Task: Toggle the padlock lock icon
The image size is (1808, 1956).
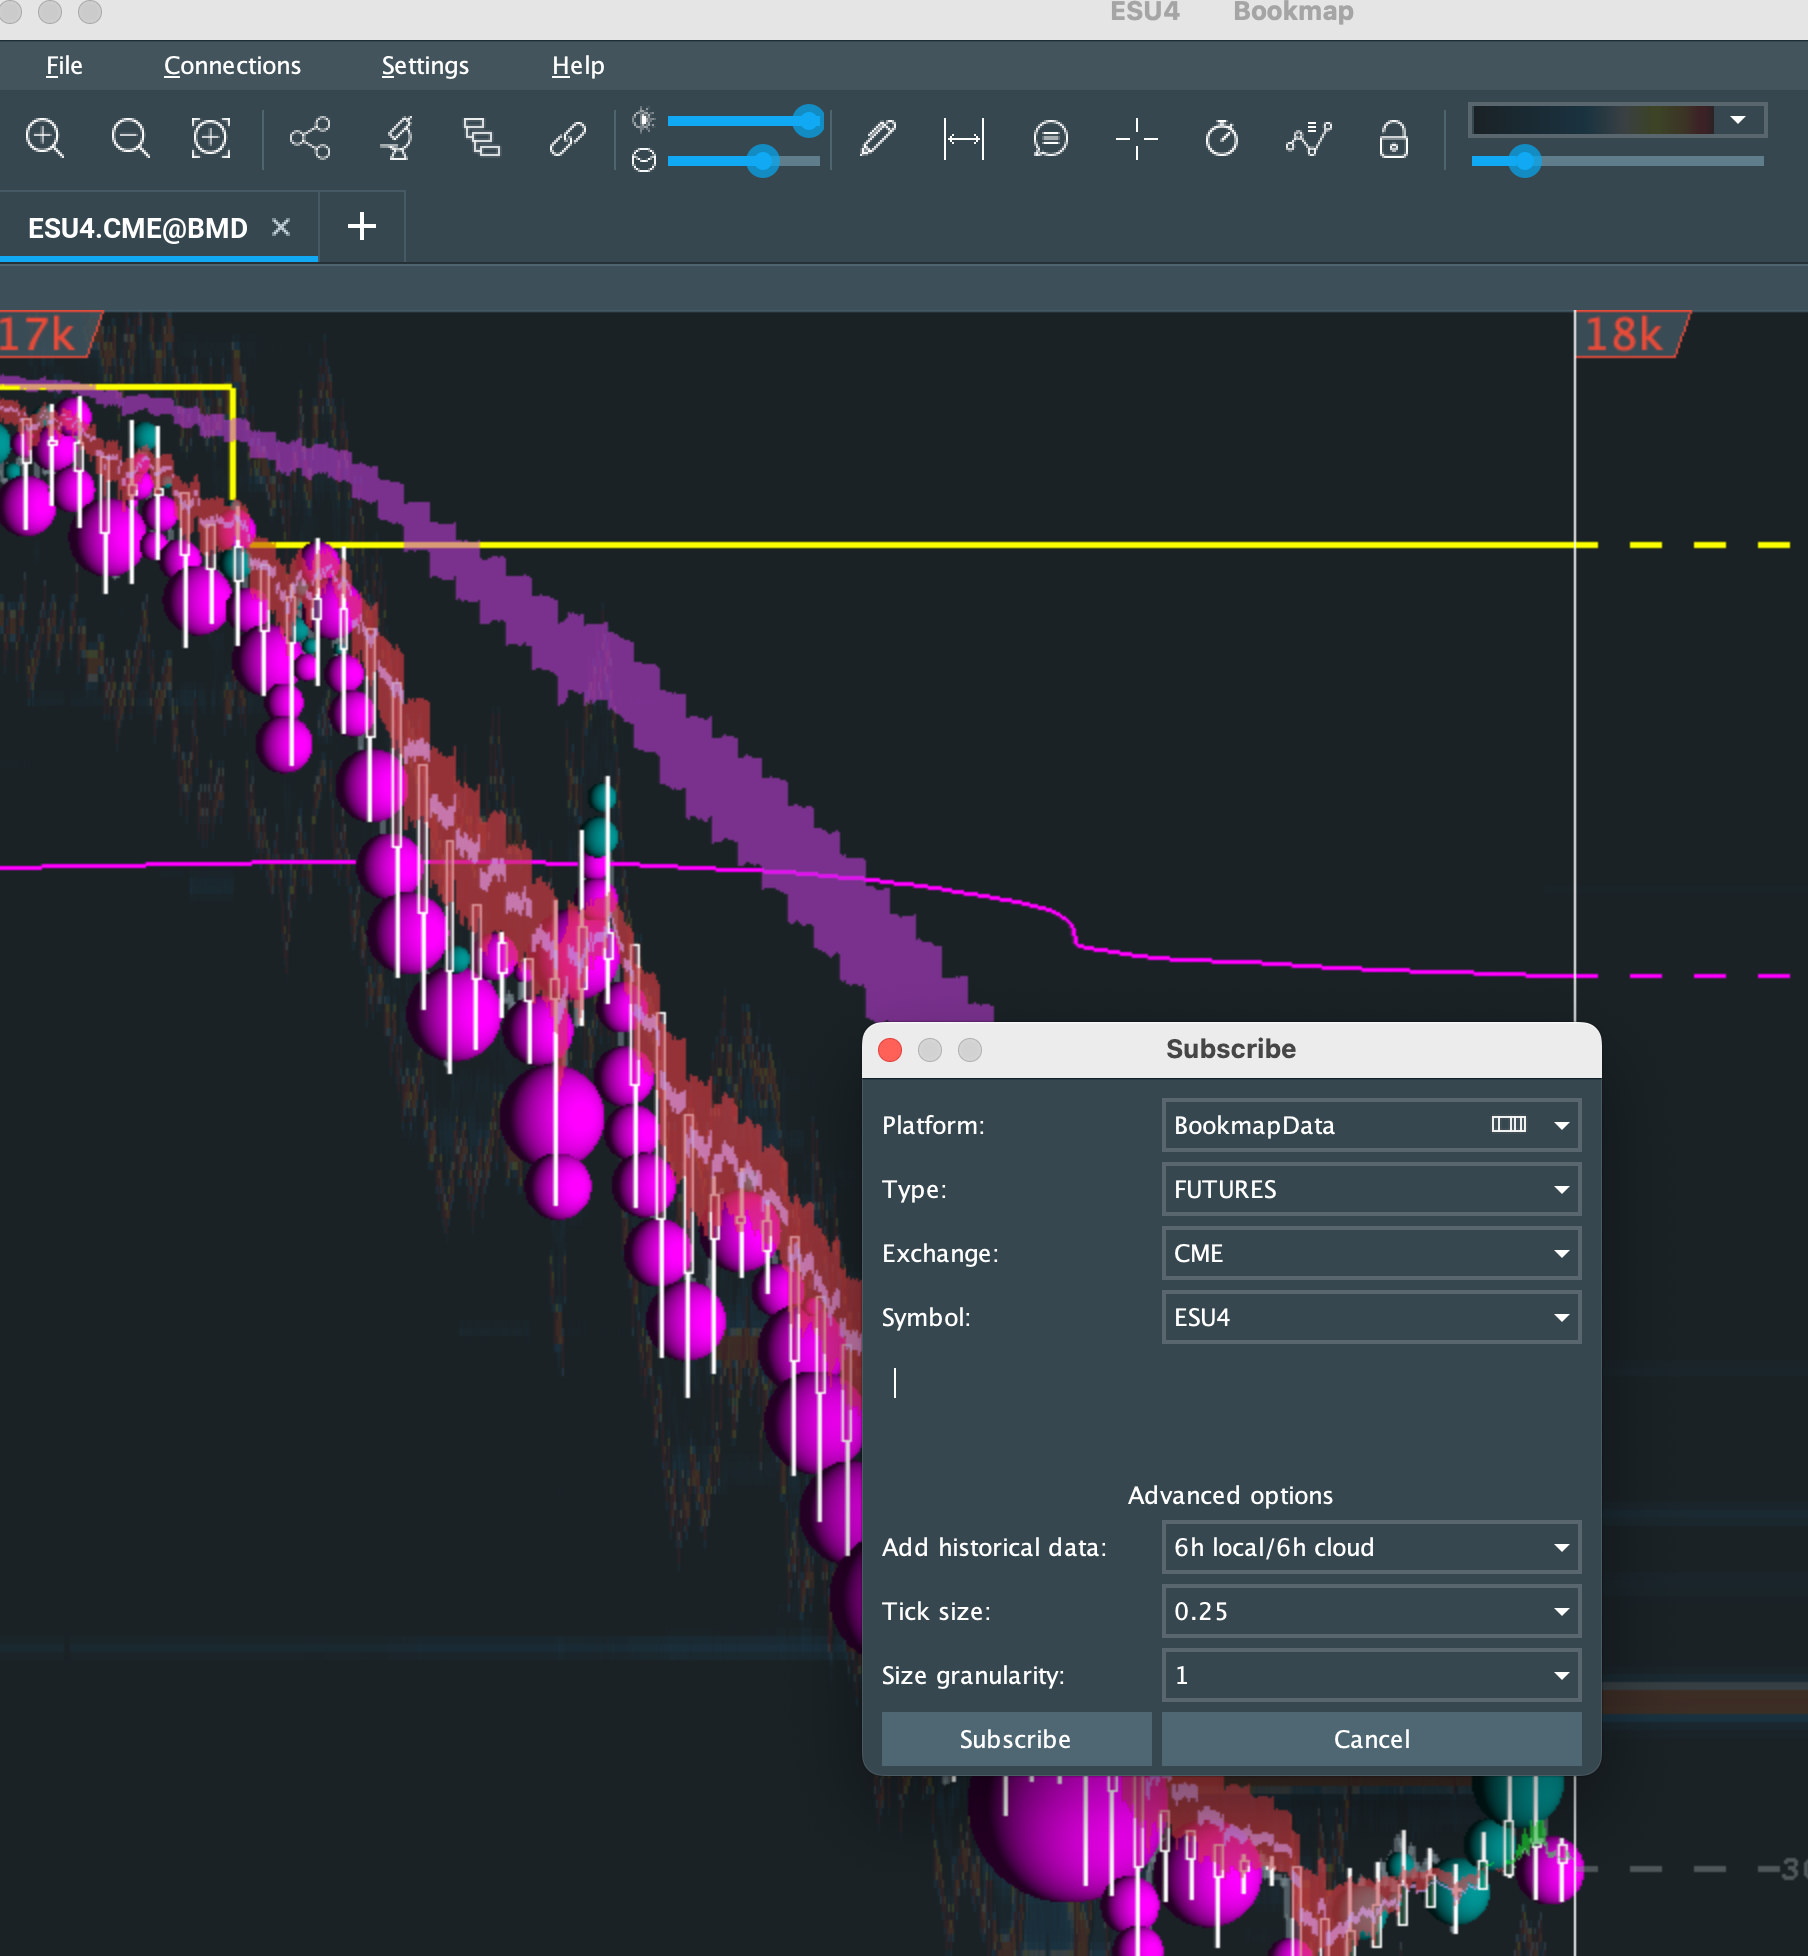Action: click(1393, 138)
